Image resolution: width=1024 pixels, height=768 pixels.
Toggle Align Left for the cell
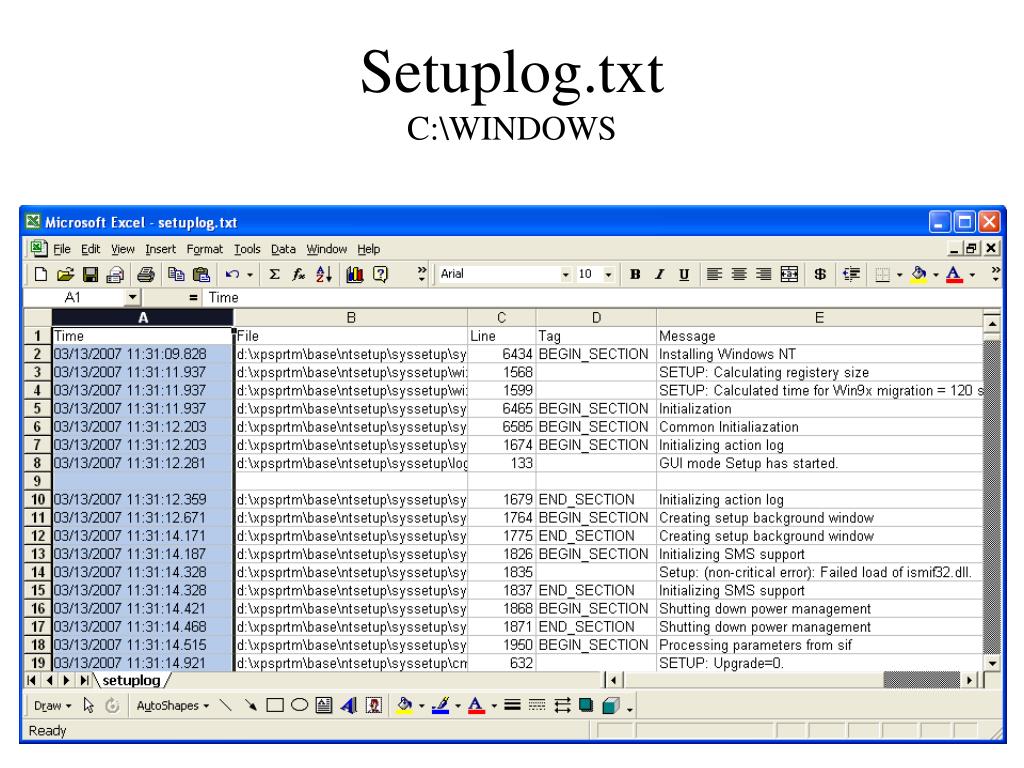pos(714,274)
